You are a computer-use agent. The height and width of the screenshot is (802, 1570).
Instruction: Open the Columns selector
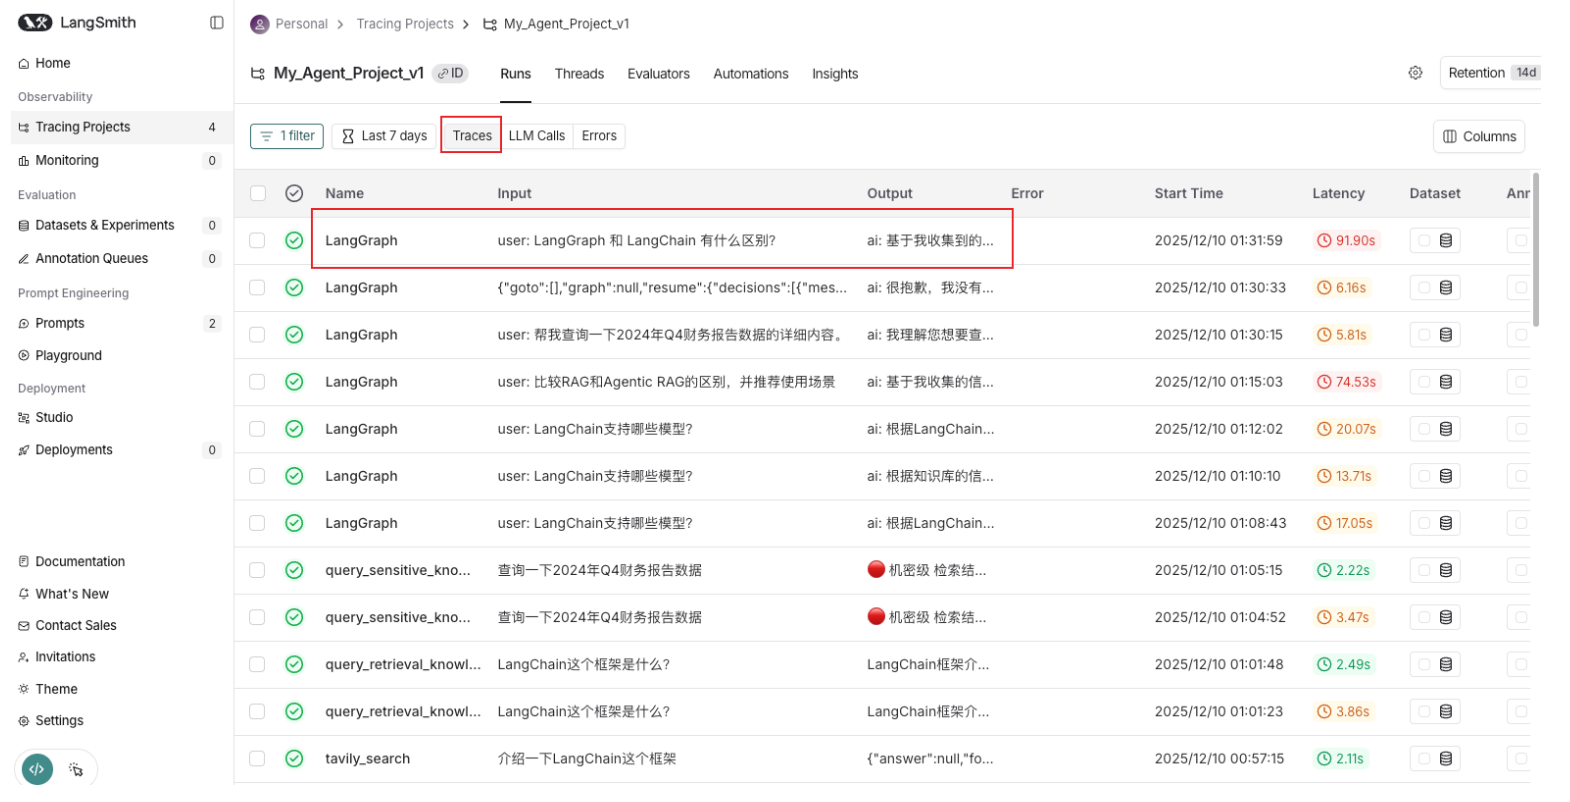(x=1478, y=137)
